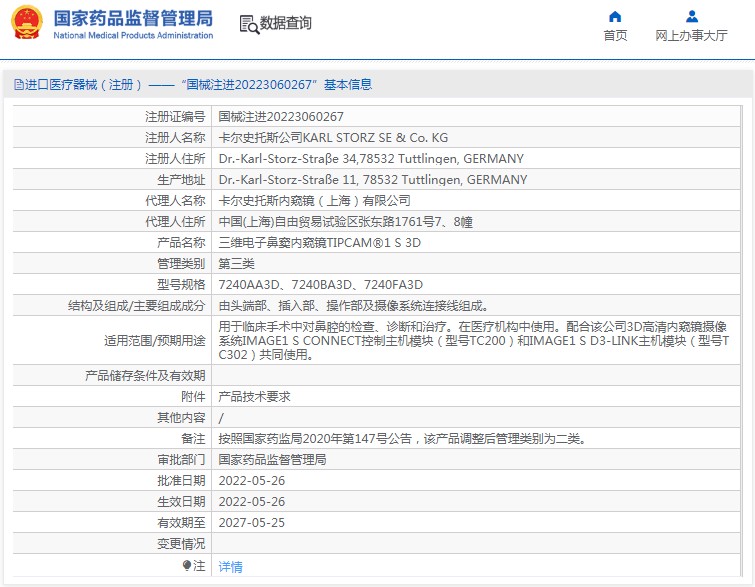This screenshot has height=587, width=755.
Task: Click the 注册证编号 label
Action: (x=175, y=117)
